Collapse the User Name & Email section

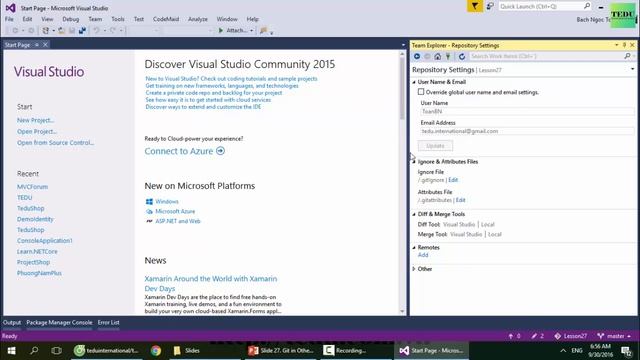coord(414,82)
